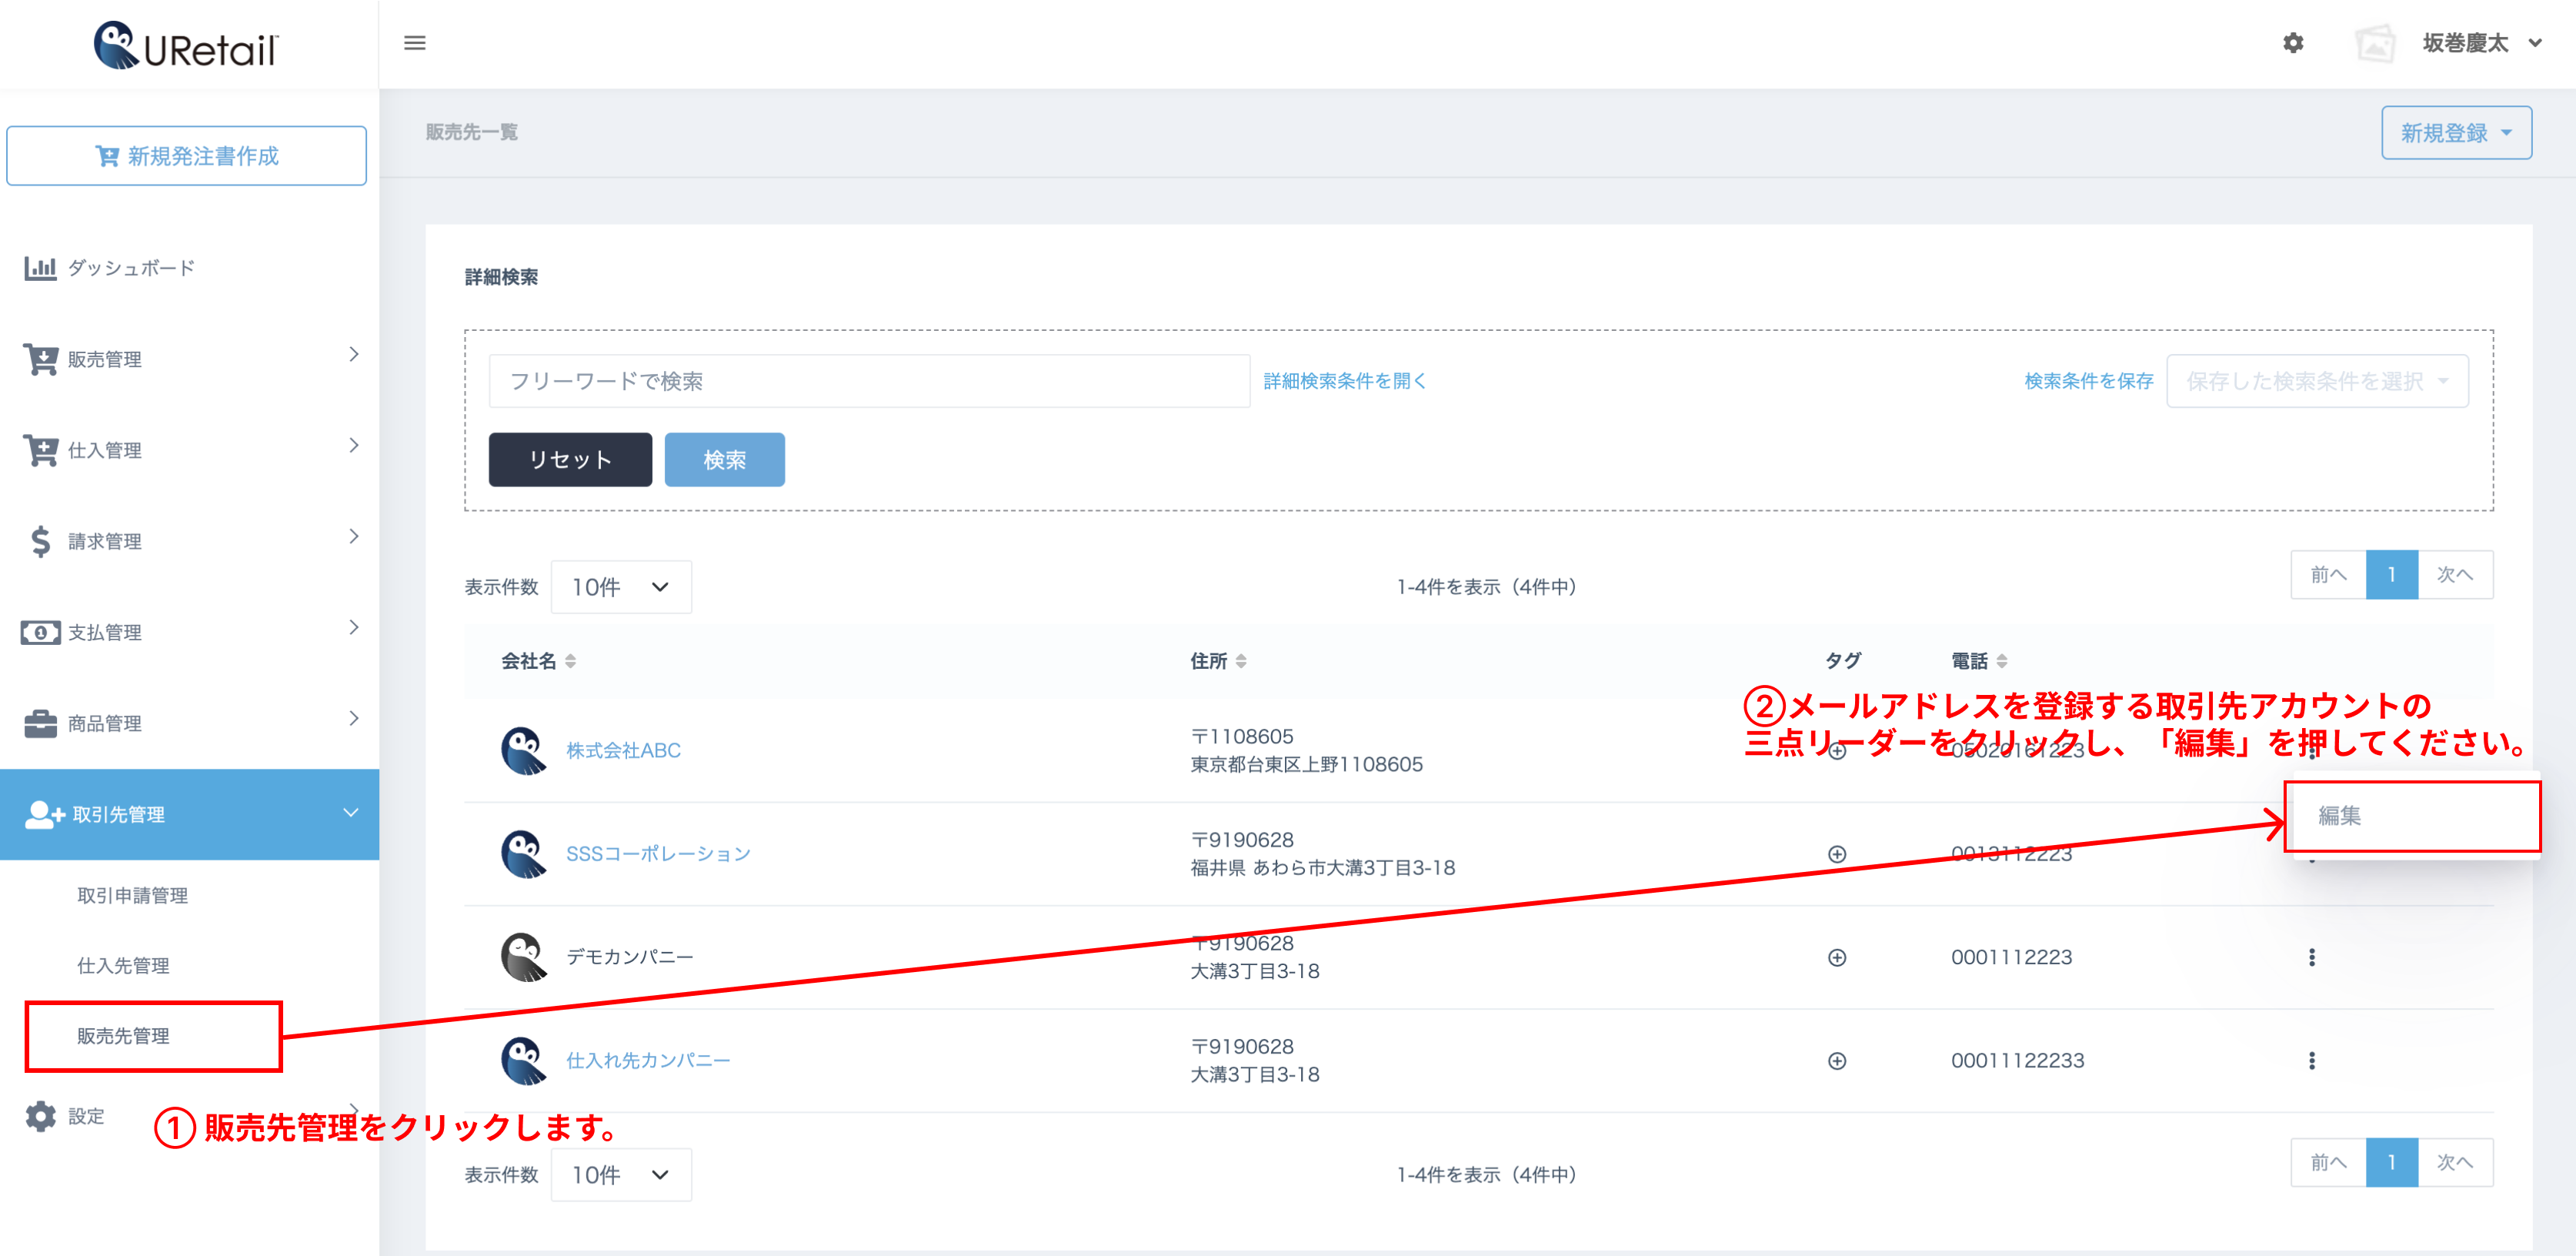Add tag plus icon for SSSコーポレーション
The width and height of the screenshot is (2576, 1256).
tap(1836, 854)
